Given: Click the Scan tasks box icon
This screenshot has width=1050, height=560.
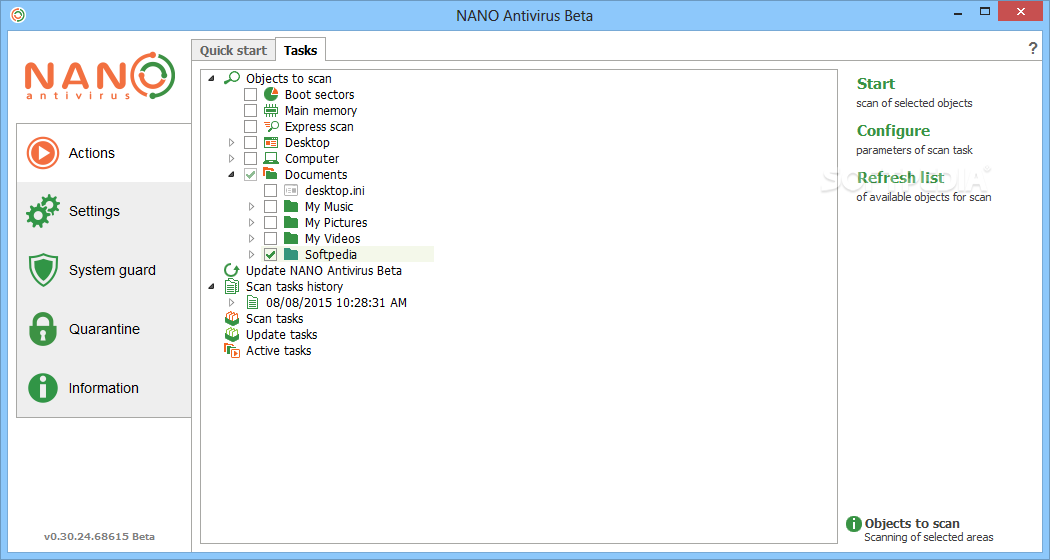Looking at the screenshot, I should 232,318.
